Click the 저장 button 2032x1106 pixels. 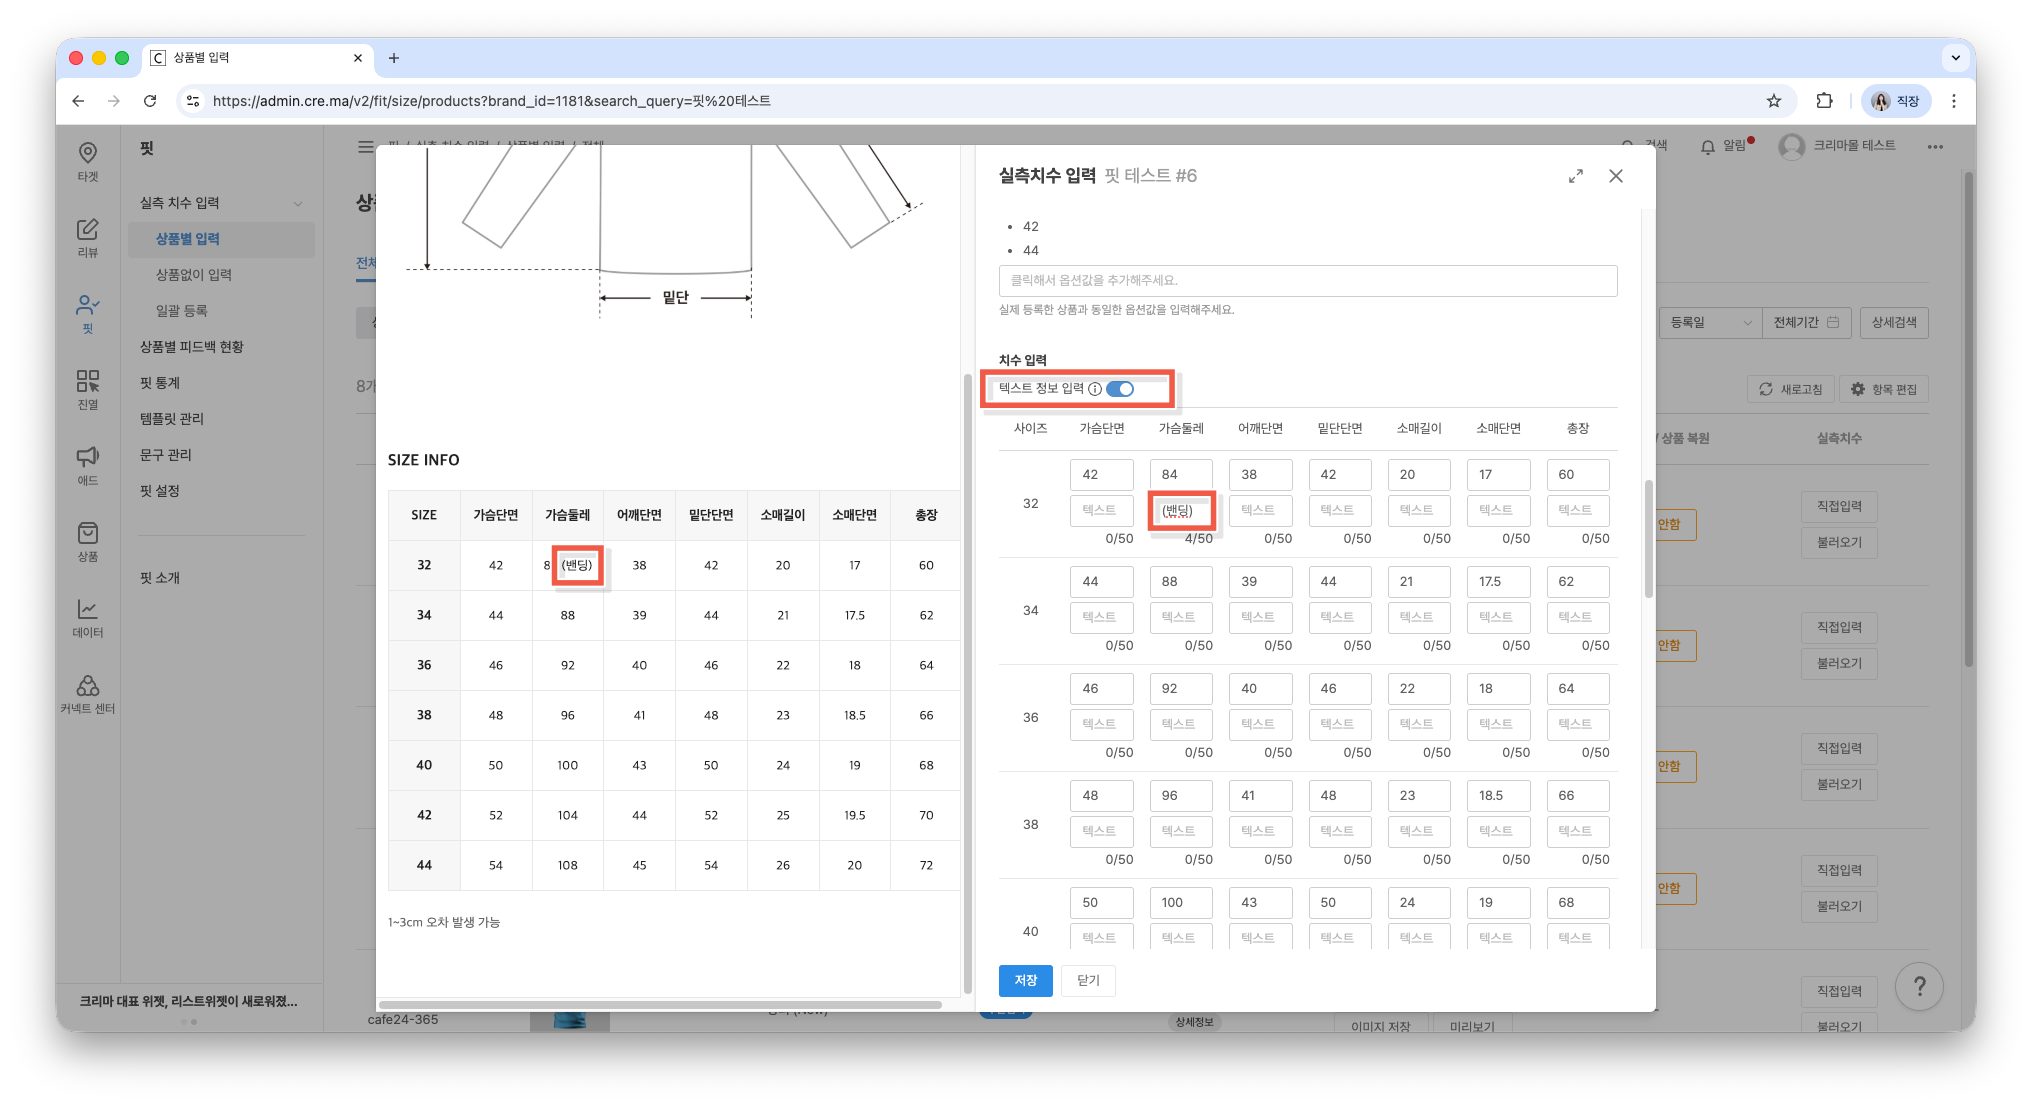[1025, 981]
